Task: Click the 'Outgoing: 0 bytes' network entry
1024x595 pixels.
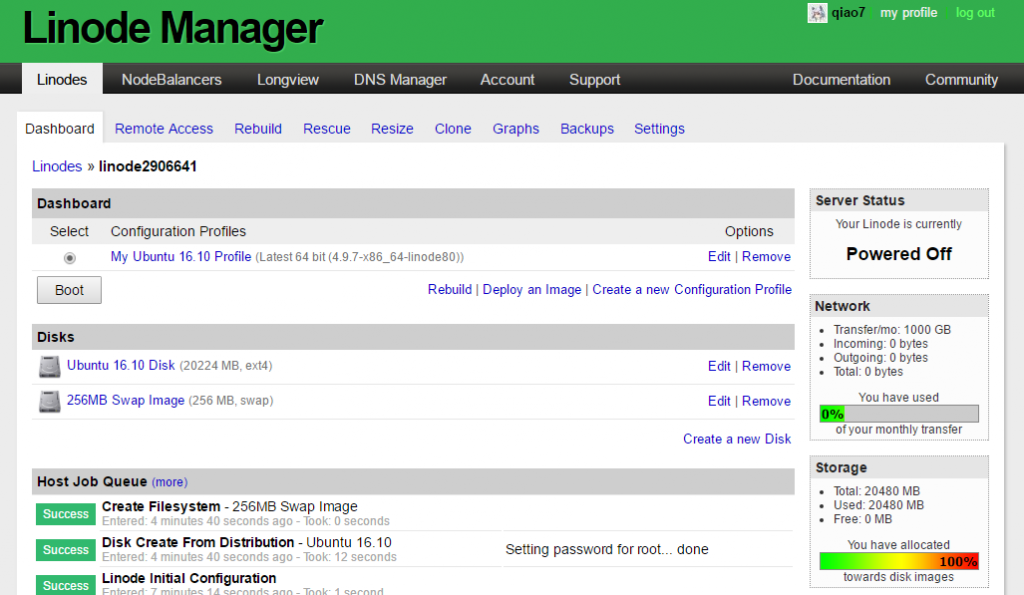Action: (x=880, y=358)
